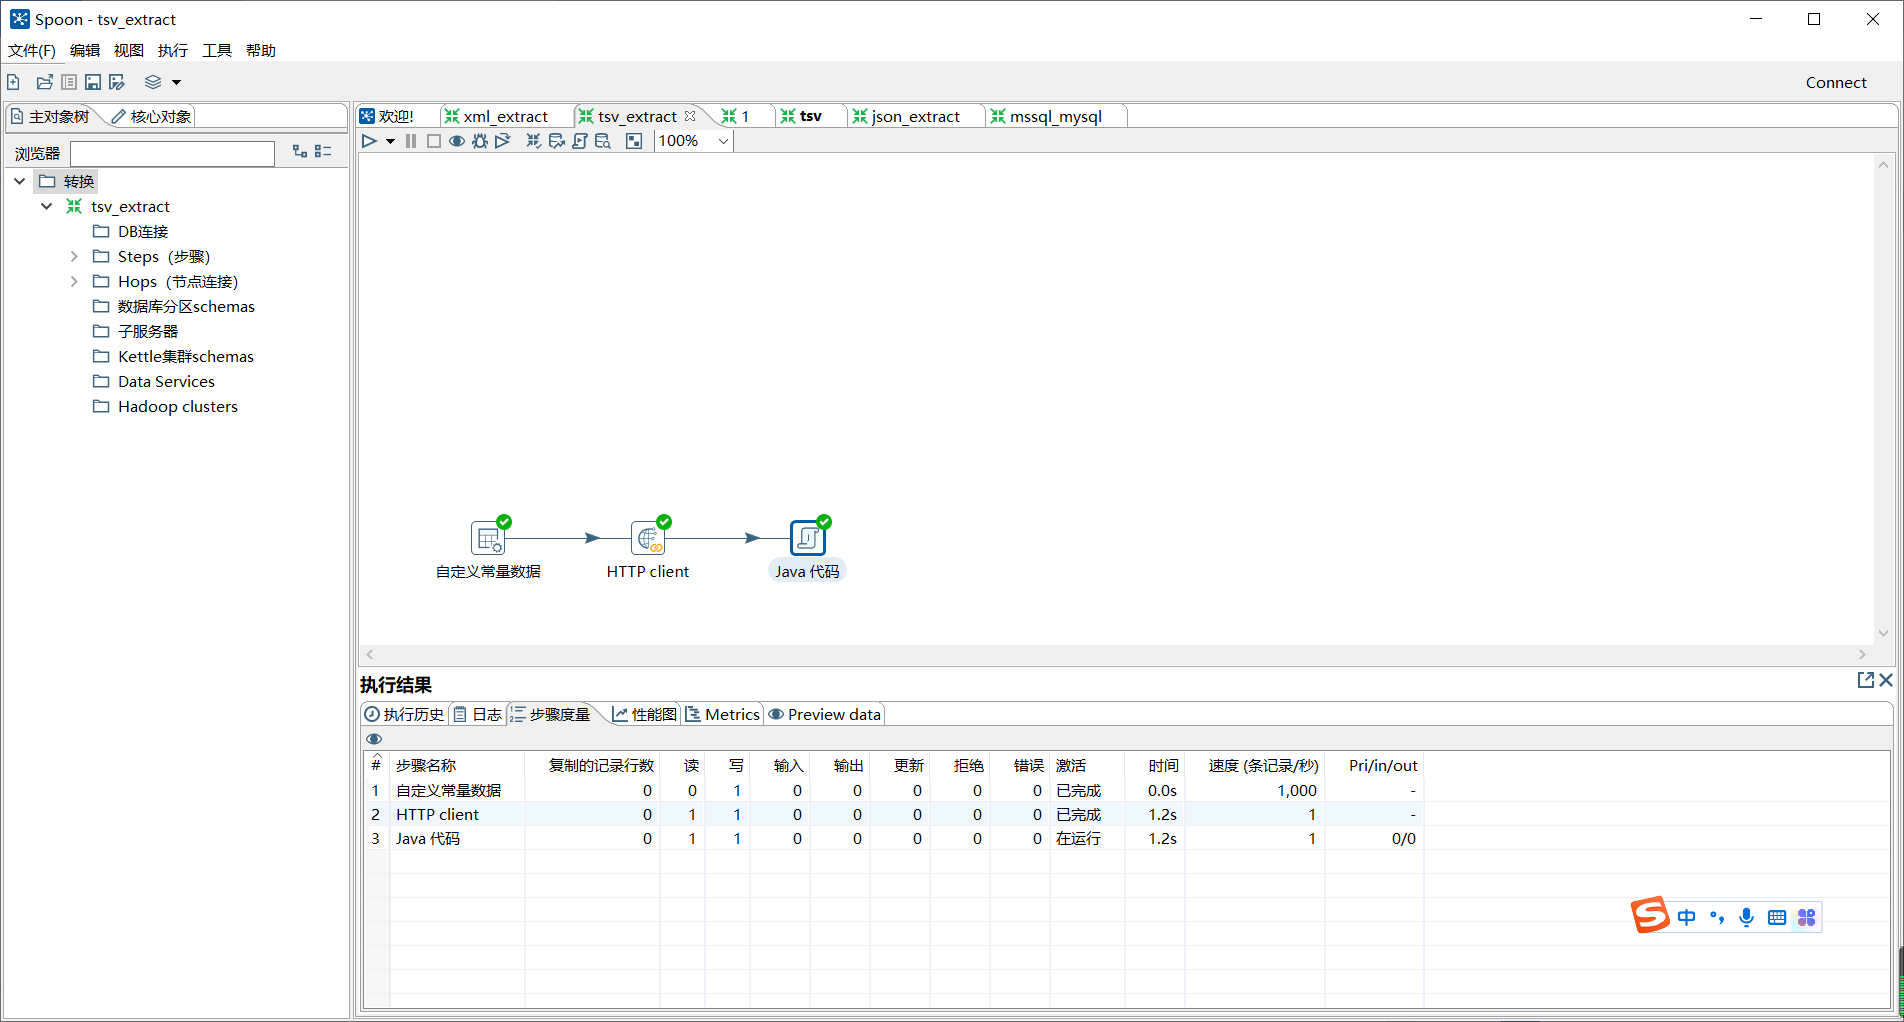Stop the running transformation
This screenshot has height=1022, width=1904.
[434, 141]
